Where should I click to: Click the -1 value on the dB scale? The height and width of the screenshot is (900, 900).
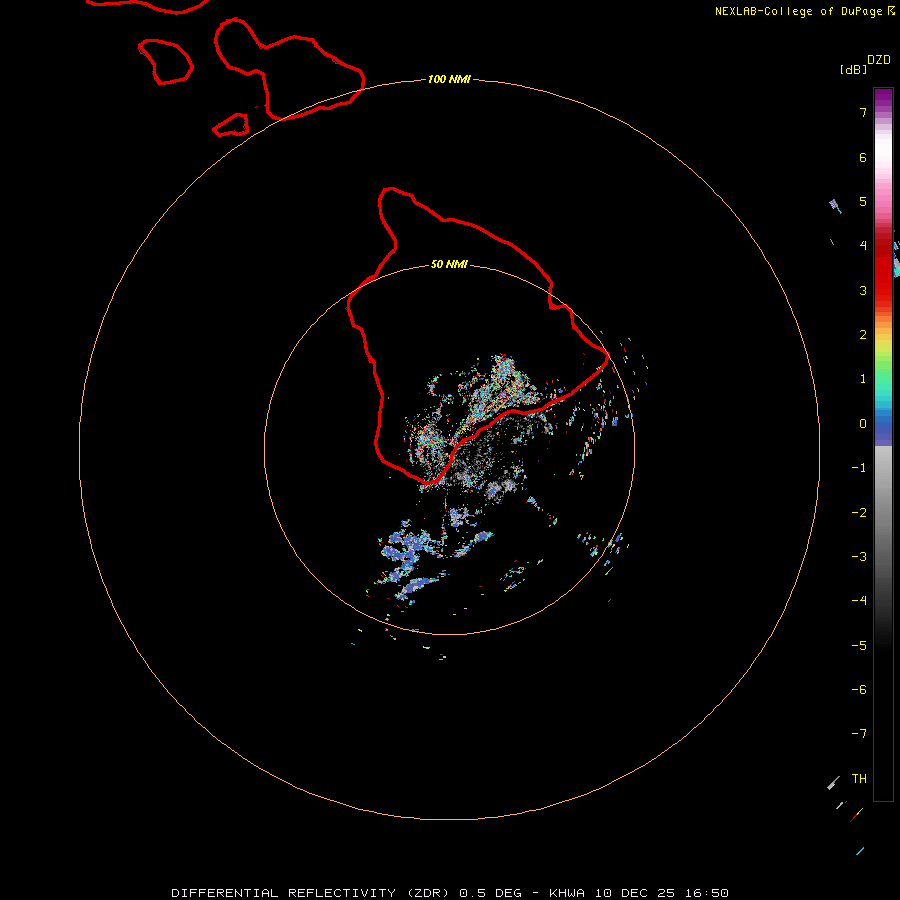pyautogui.click(x=859, y=468)
